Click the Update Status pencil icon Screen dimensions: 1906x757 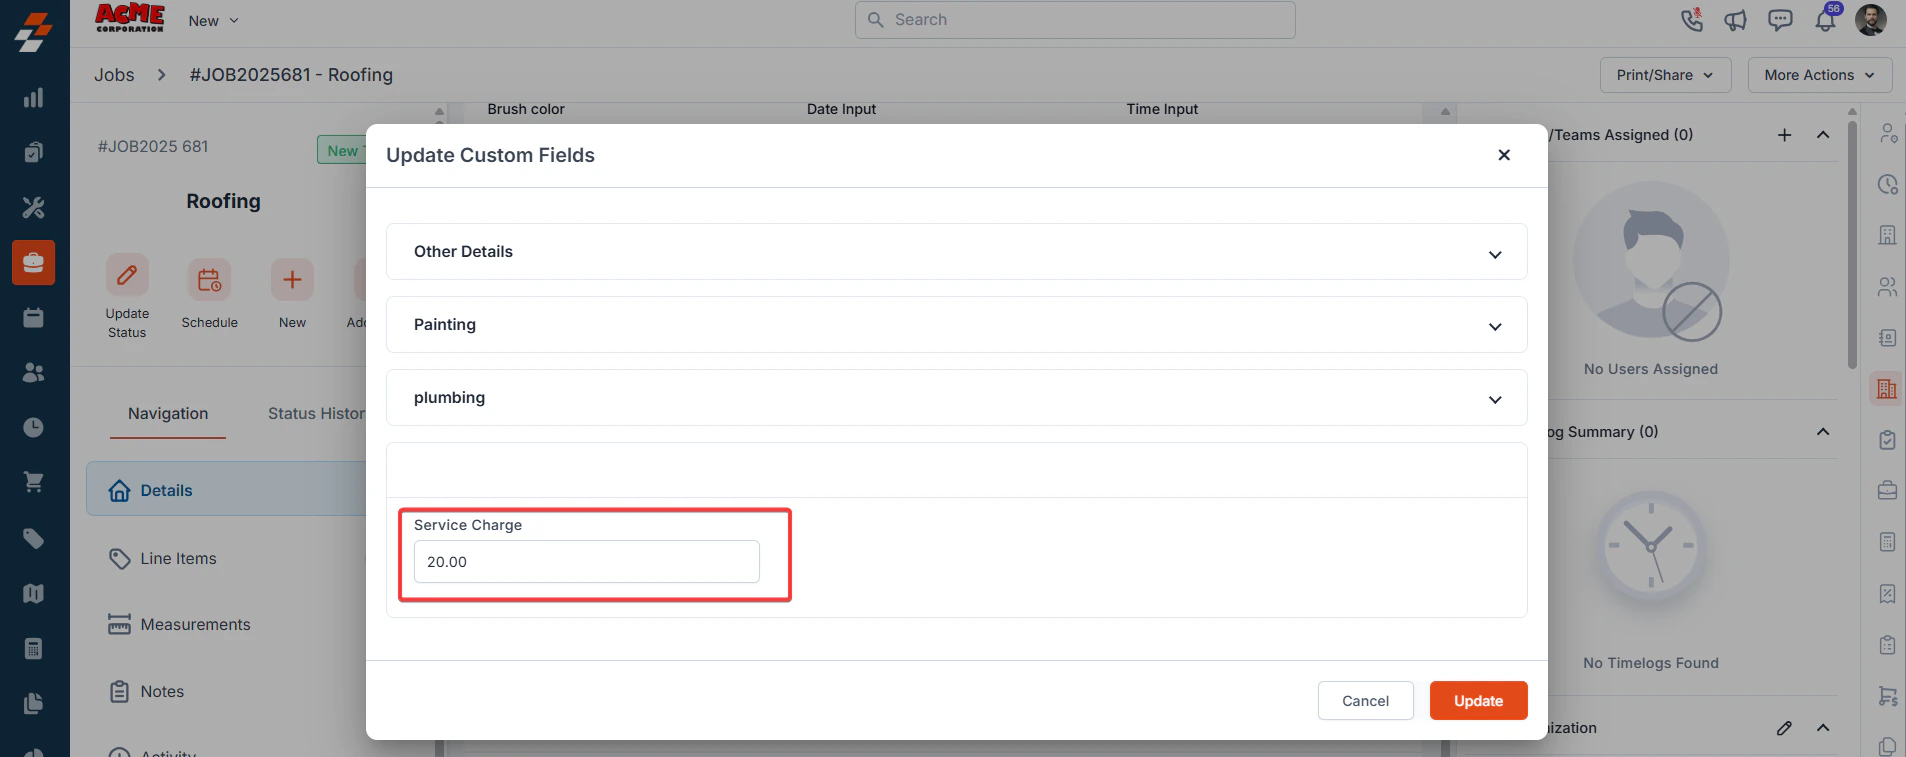click(127, 275)
